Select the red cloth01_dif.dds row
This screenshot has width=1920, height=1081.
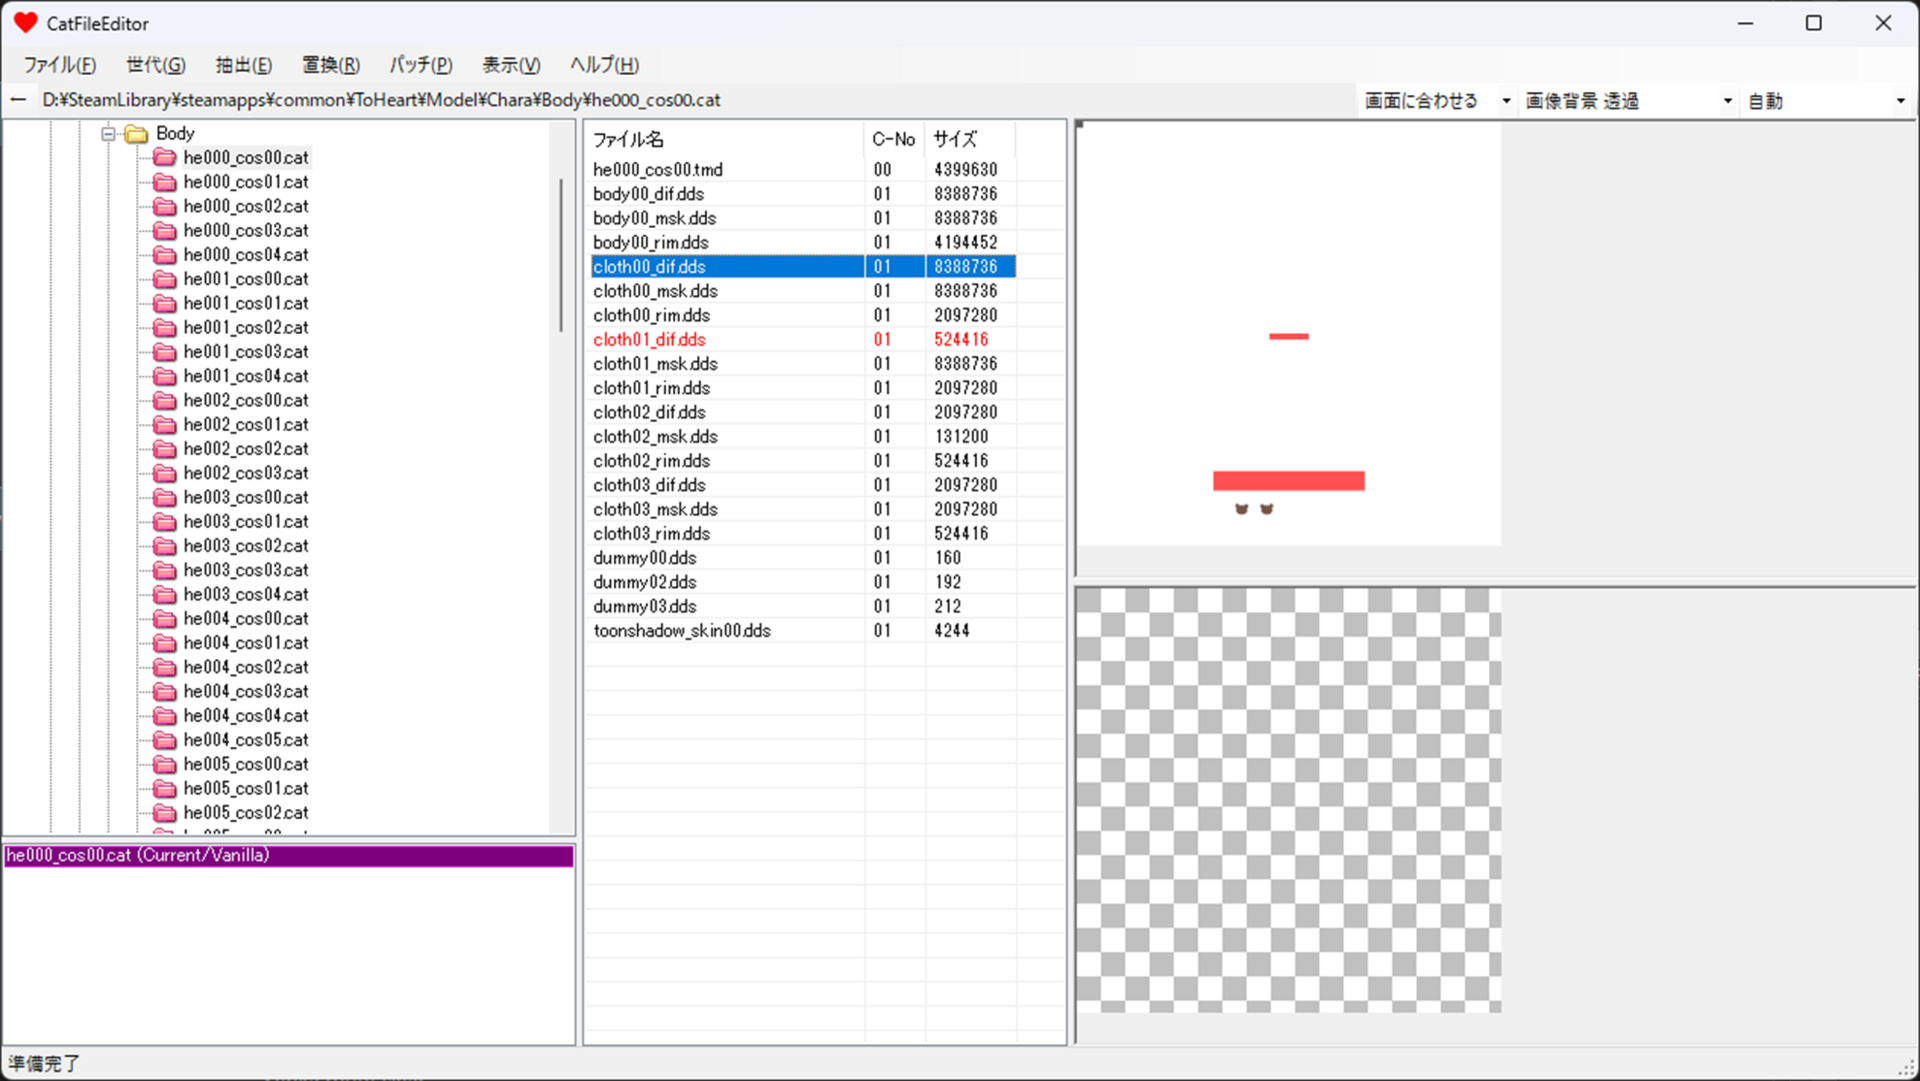tap(804, 340)
